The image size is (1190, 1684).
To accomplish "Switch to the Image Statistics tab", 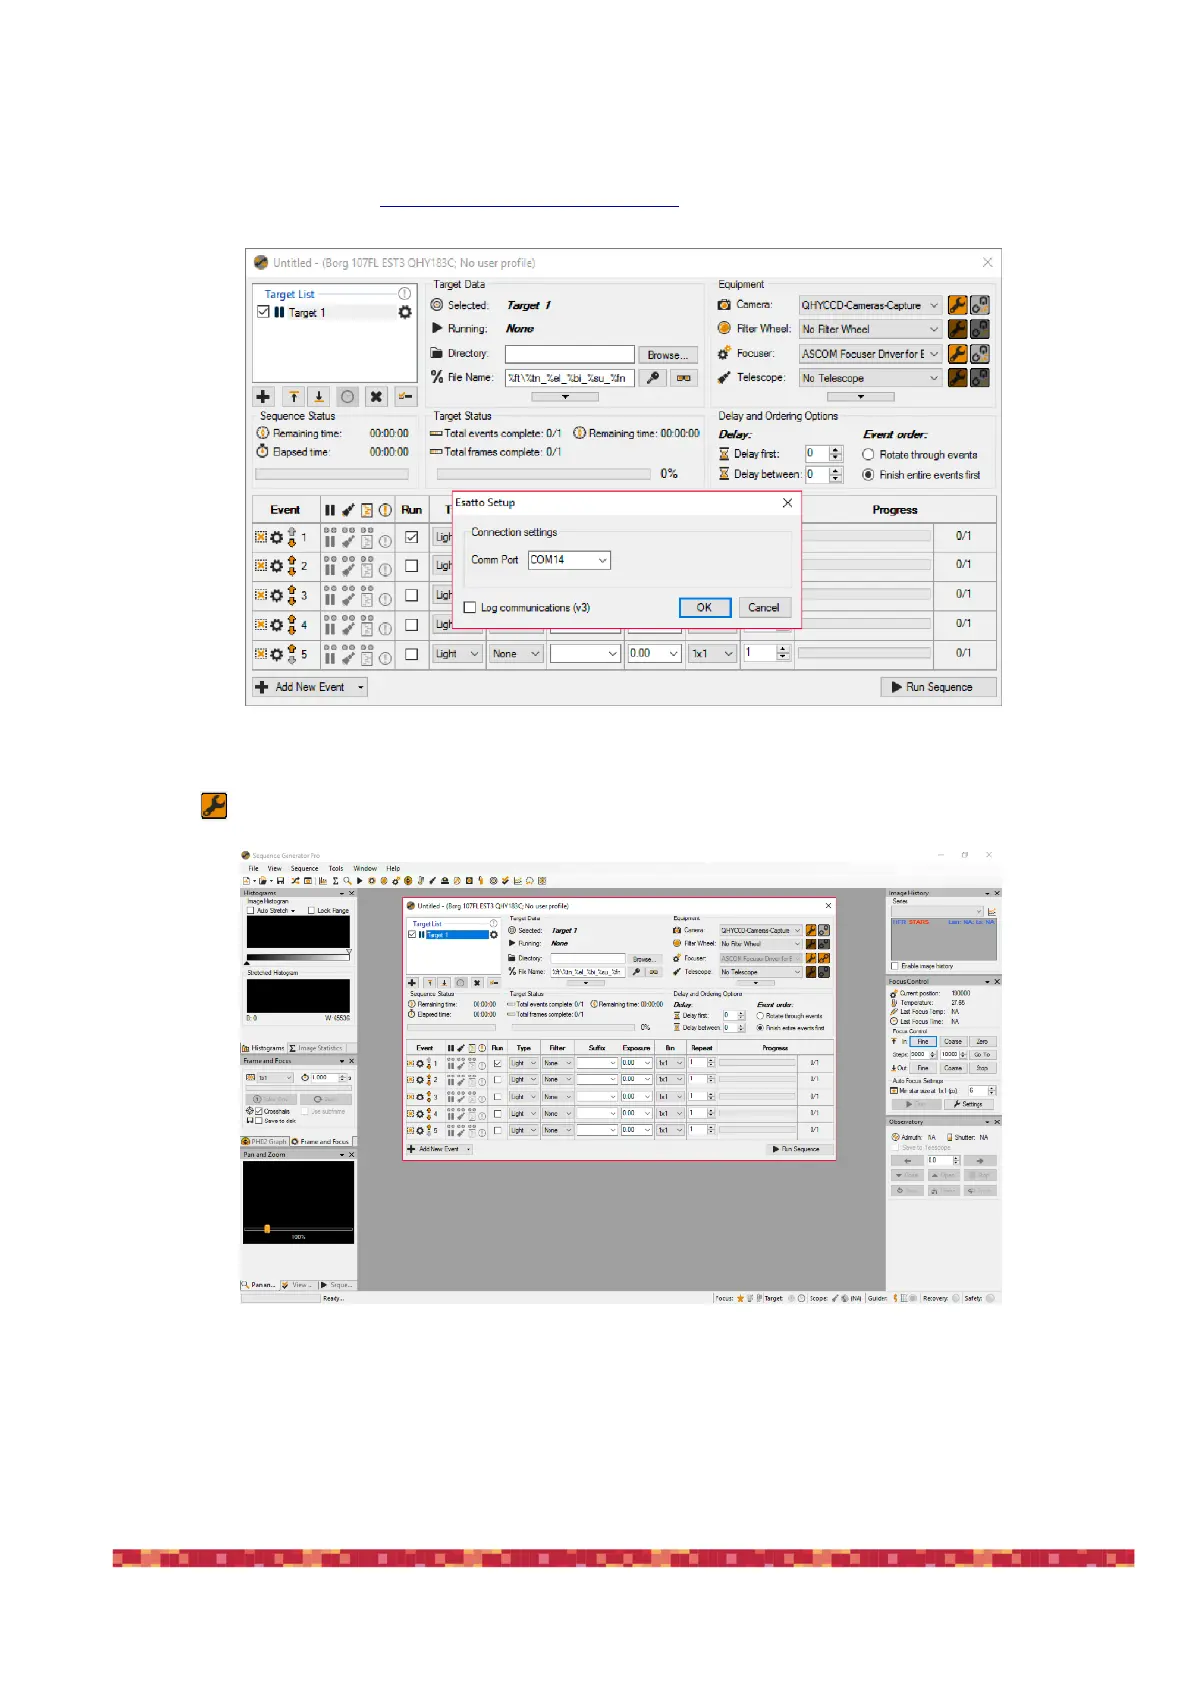I will point(316,1048).
